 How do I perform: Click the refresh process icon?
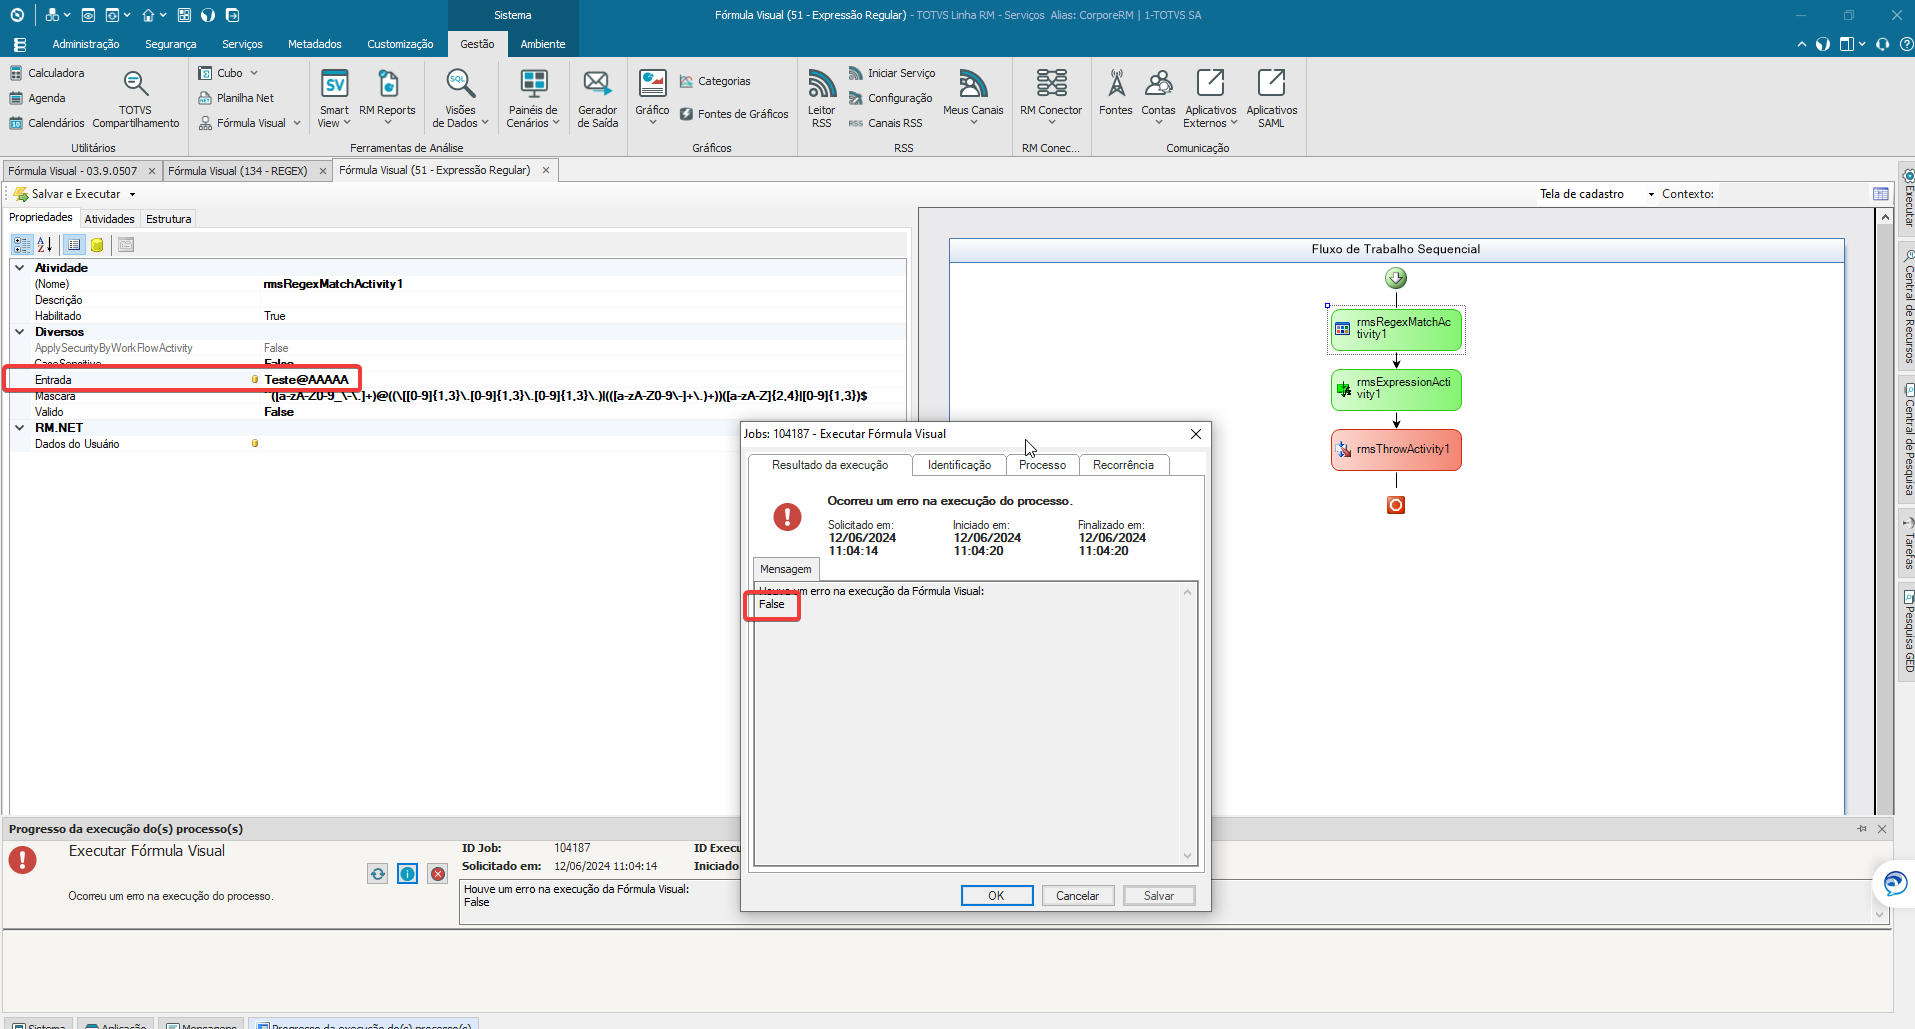pyautogui.click(x=377, y=874)
